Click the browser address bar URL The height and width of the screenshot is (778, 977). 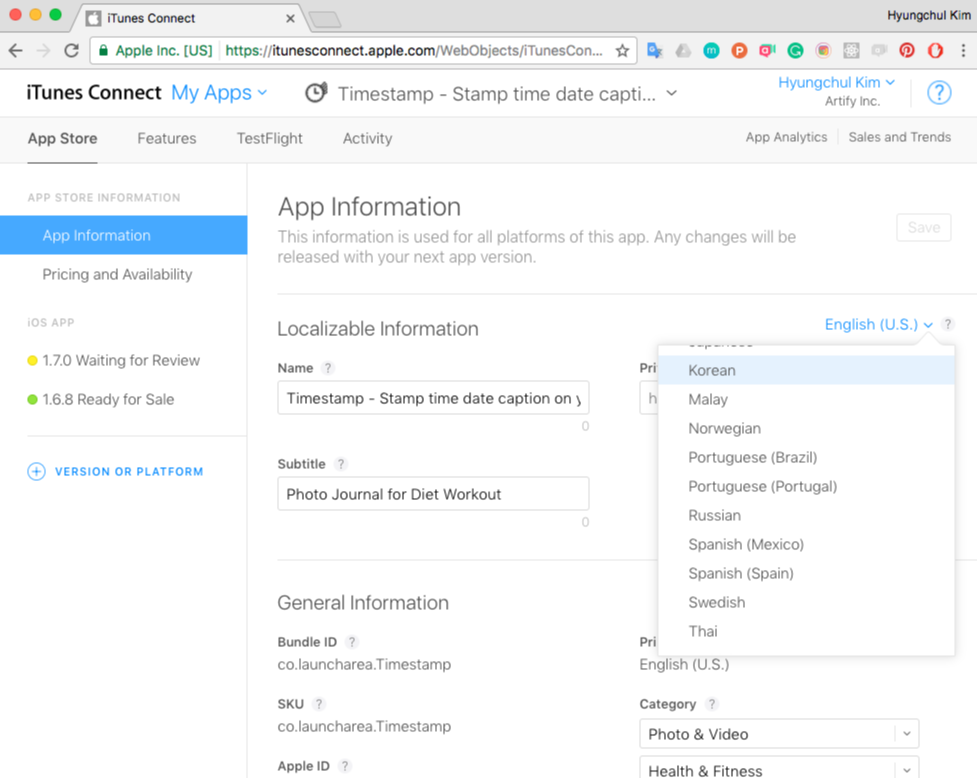tap(414, 50)
